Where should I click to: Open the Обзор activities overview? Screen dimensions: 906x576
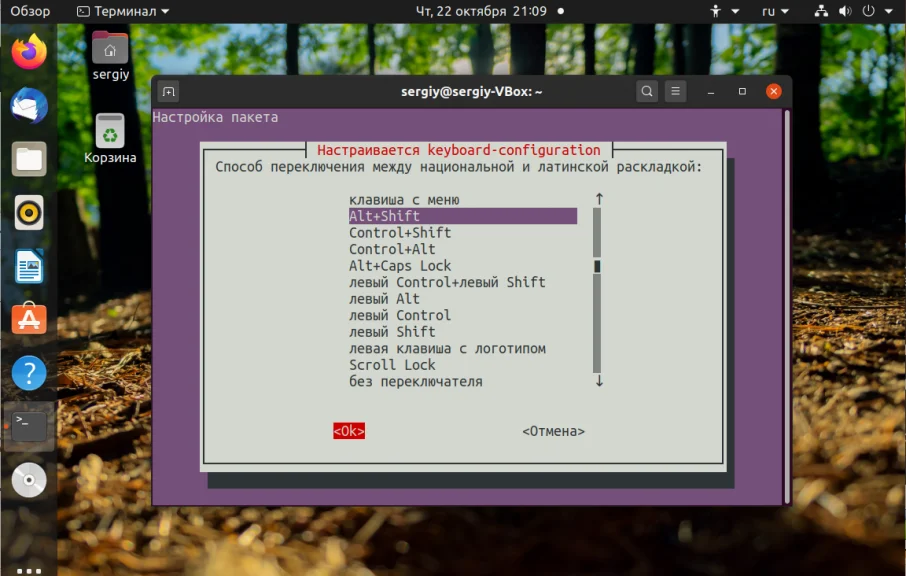coord(30,11)
